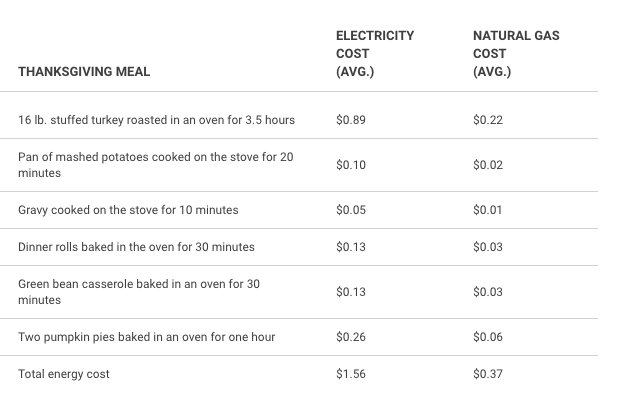Click the $0.89 turkey electricity cost
620x413 pixels.
coord(351,120)
